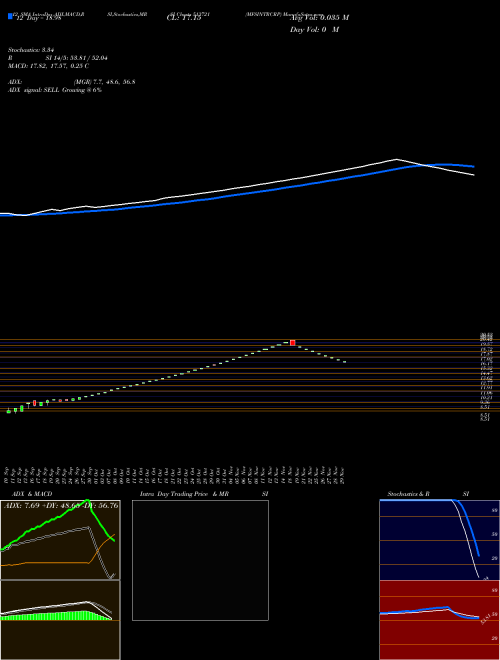Image resolution: width=500 pixels, height=660 pixels.
Task: Open the blue Stochastics chart panel
Action: click(x=439, y=540)
